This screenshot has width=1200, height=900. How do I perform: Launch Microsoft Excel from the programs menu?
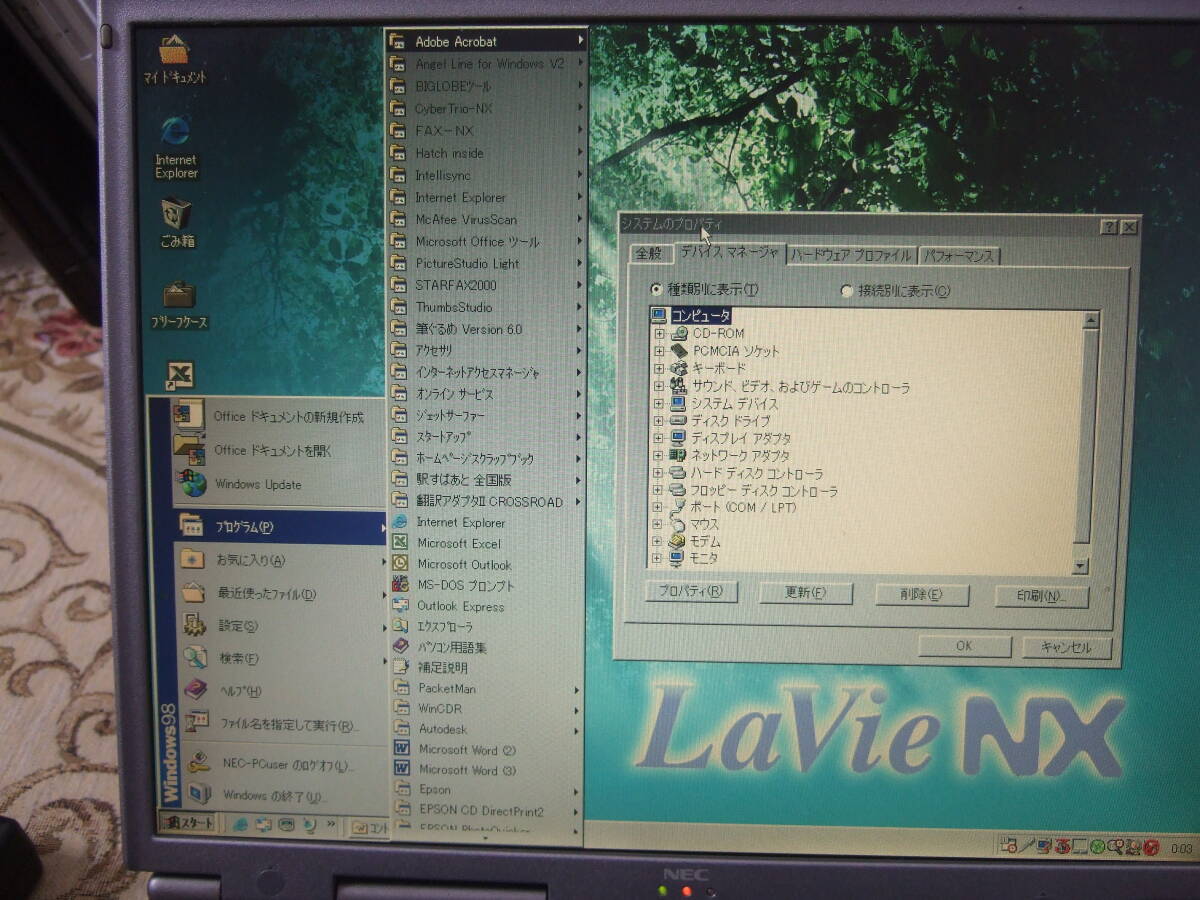tap(458, 544)
